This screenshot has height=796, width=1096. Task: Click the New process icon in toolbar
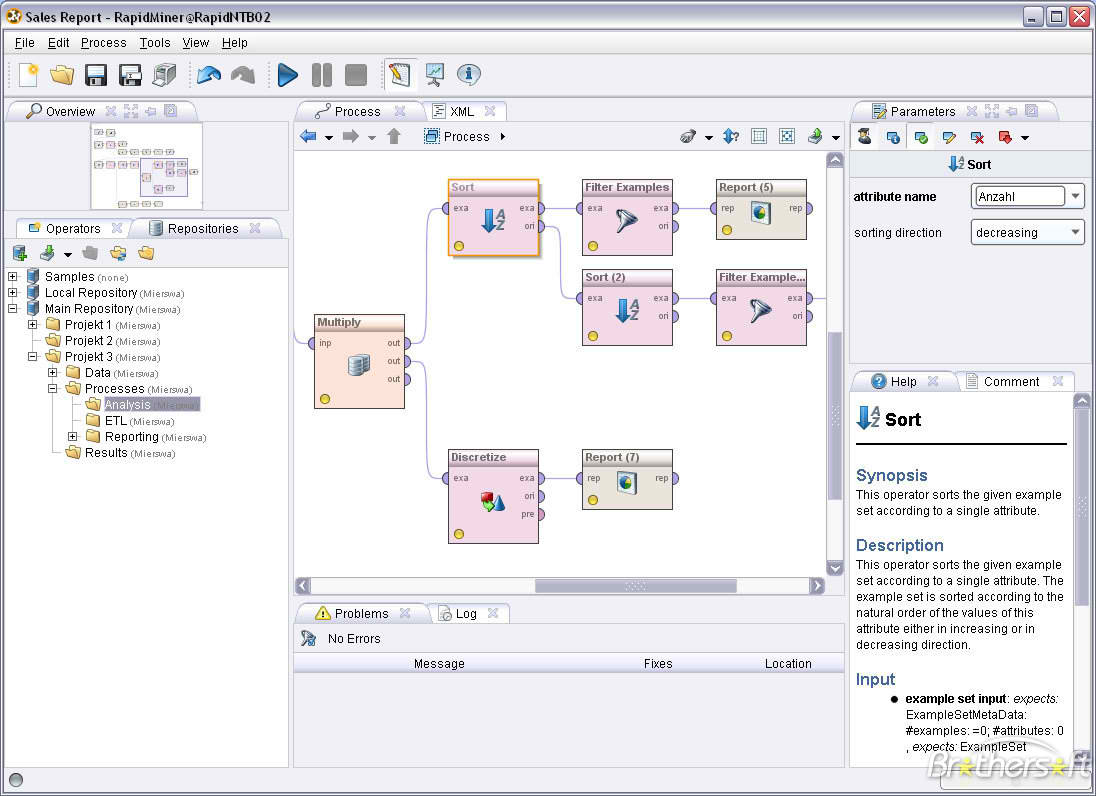(x=28, y=75)
